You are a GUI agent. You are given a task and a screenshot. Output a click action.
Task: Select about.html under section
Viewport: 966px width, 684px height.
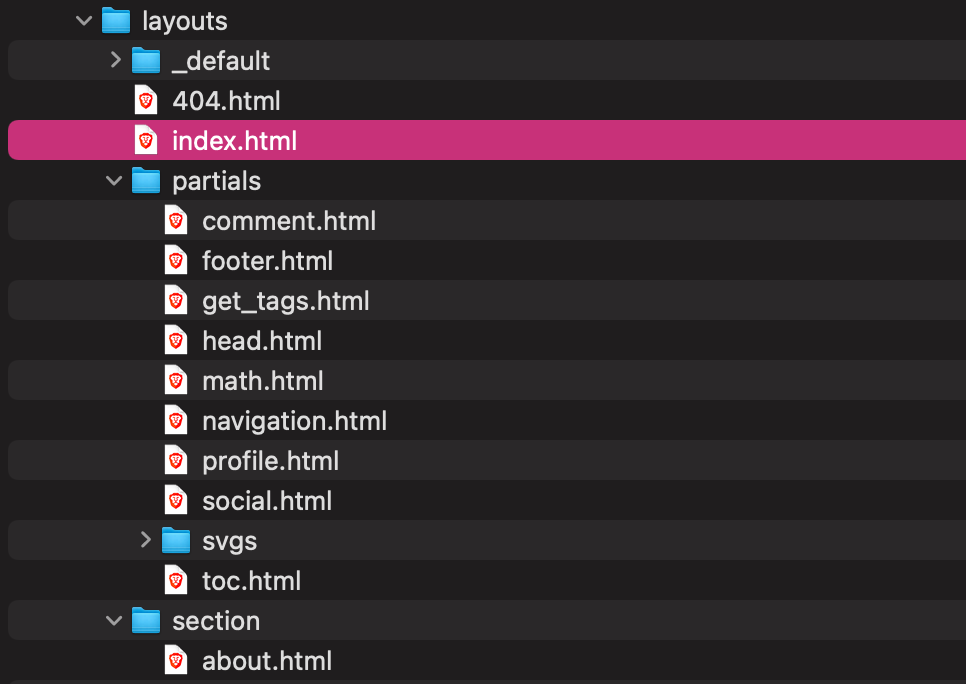pyautogui.click(x=266, y=660)
